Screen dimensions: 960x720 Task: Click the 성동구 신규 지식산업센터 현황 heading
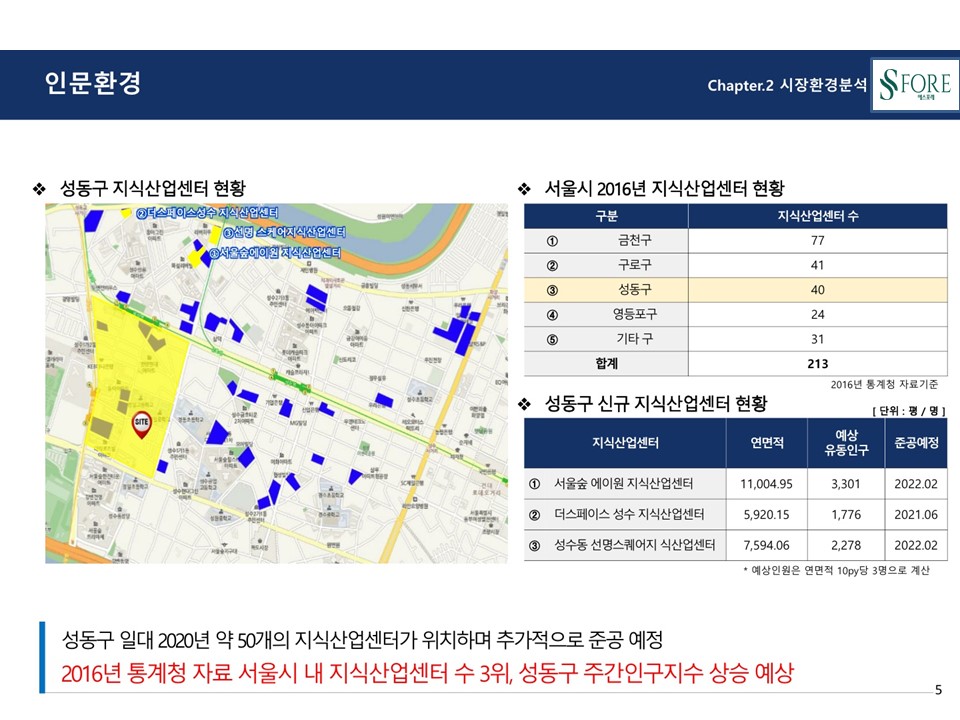[x=656, y=403]
